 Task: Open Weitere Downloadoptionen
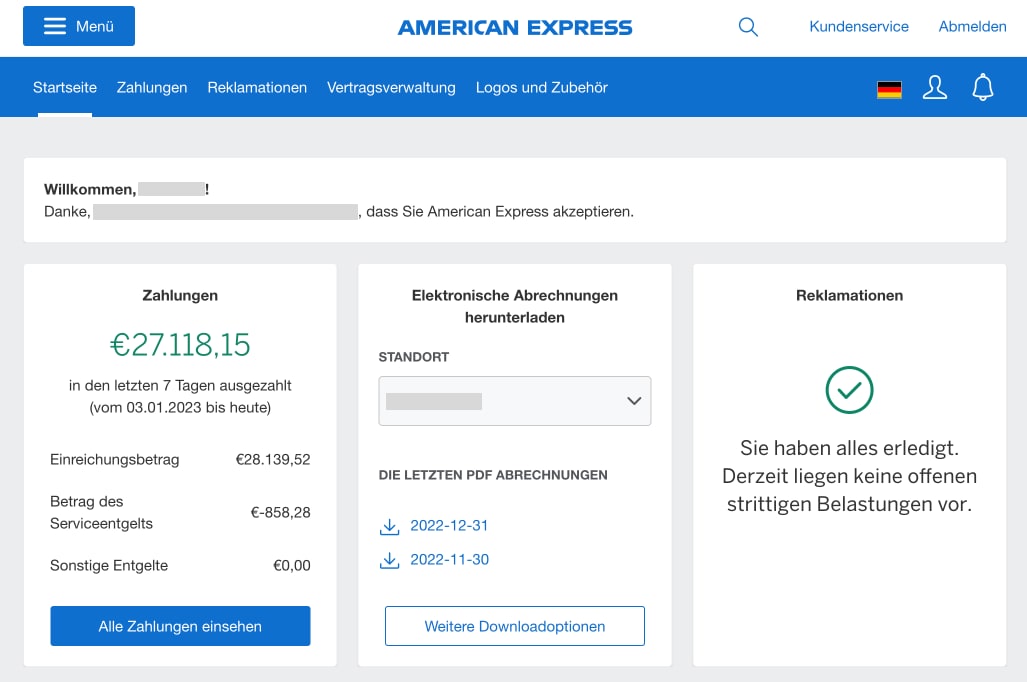514,625
